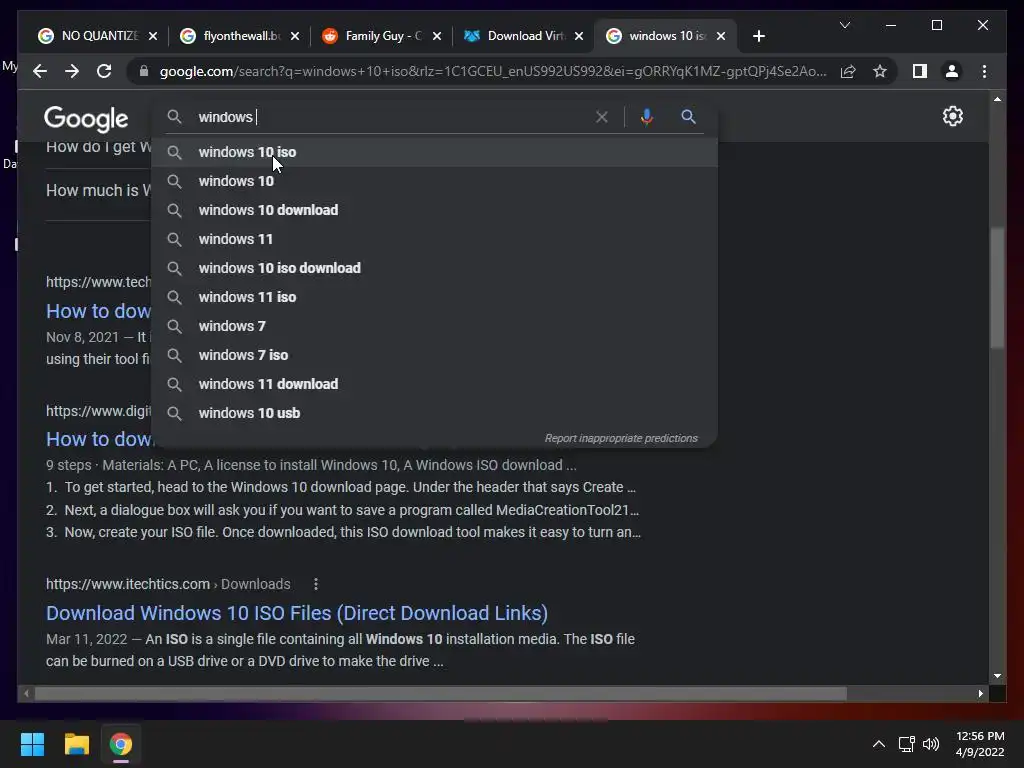Choose suggestion 'windows 10 iso download'
Viewport: 1024px width, 768px height.
pyautogui.click(x=434, y=268)
